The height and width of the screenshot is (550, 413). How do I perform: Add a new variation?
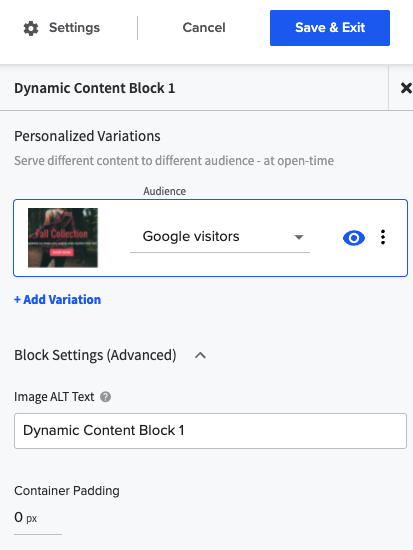(x=58, y=300)
